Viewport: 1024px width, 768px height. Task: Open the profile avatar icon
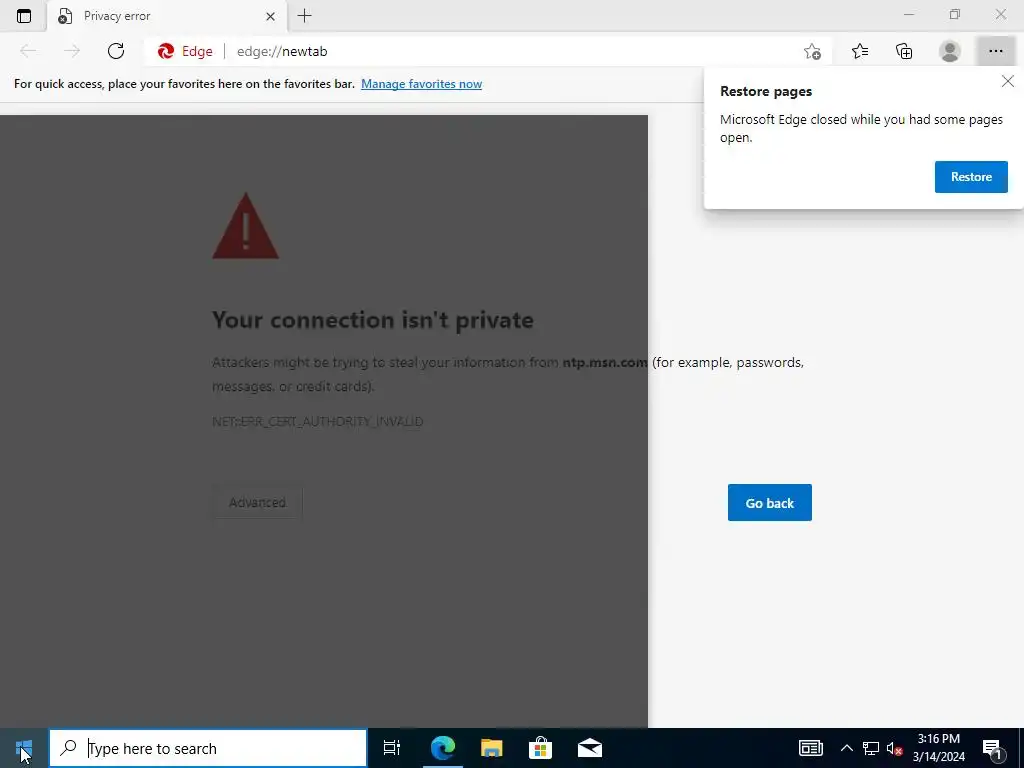[x=950, y=51]
